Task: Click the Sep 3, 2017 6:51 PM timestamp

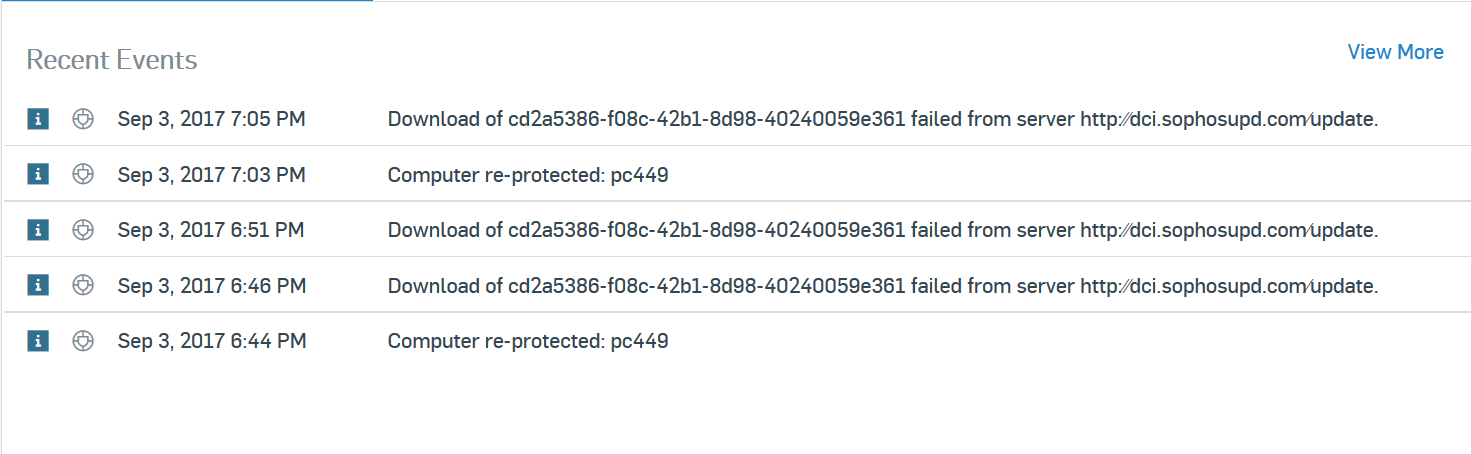Action: pos(212,231)
